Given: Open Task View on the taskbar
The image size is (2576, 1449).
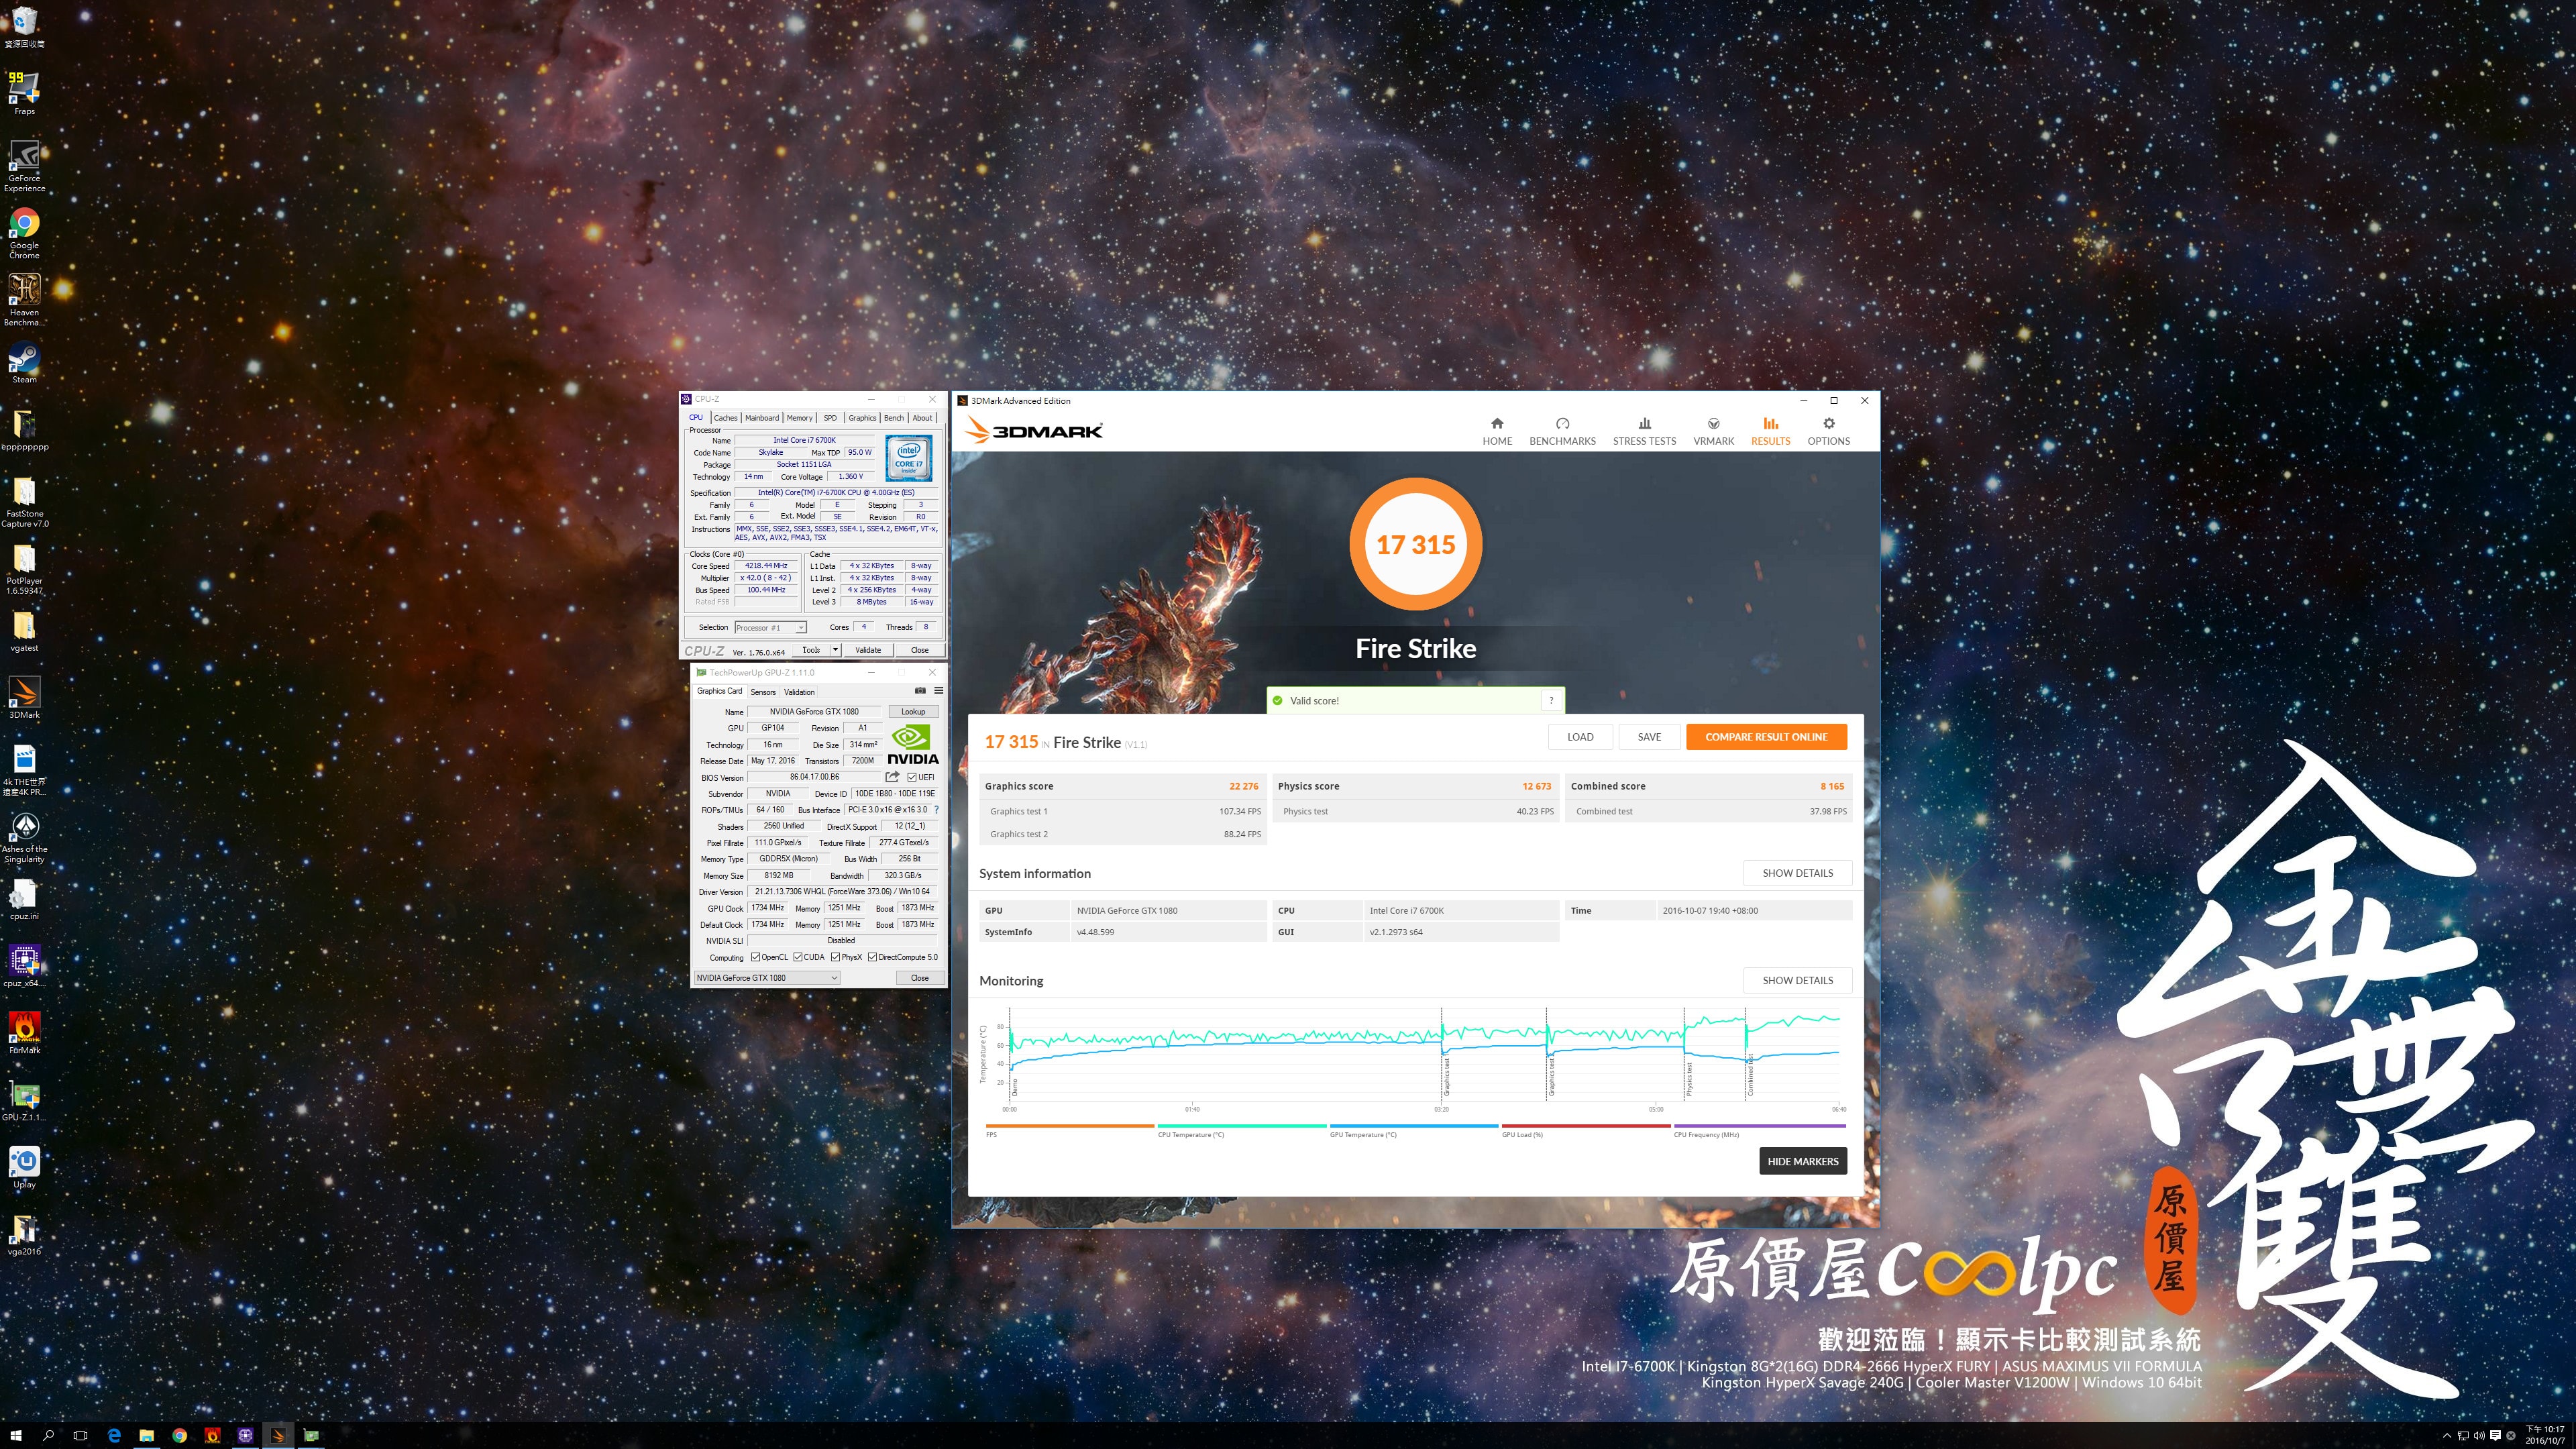Looking at the screenshot, I should [81, 1435].
